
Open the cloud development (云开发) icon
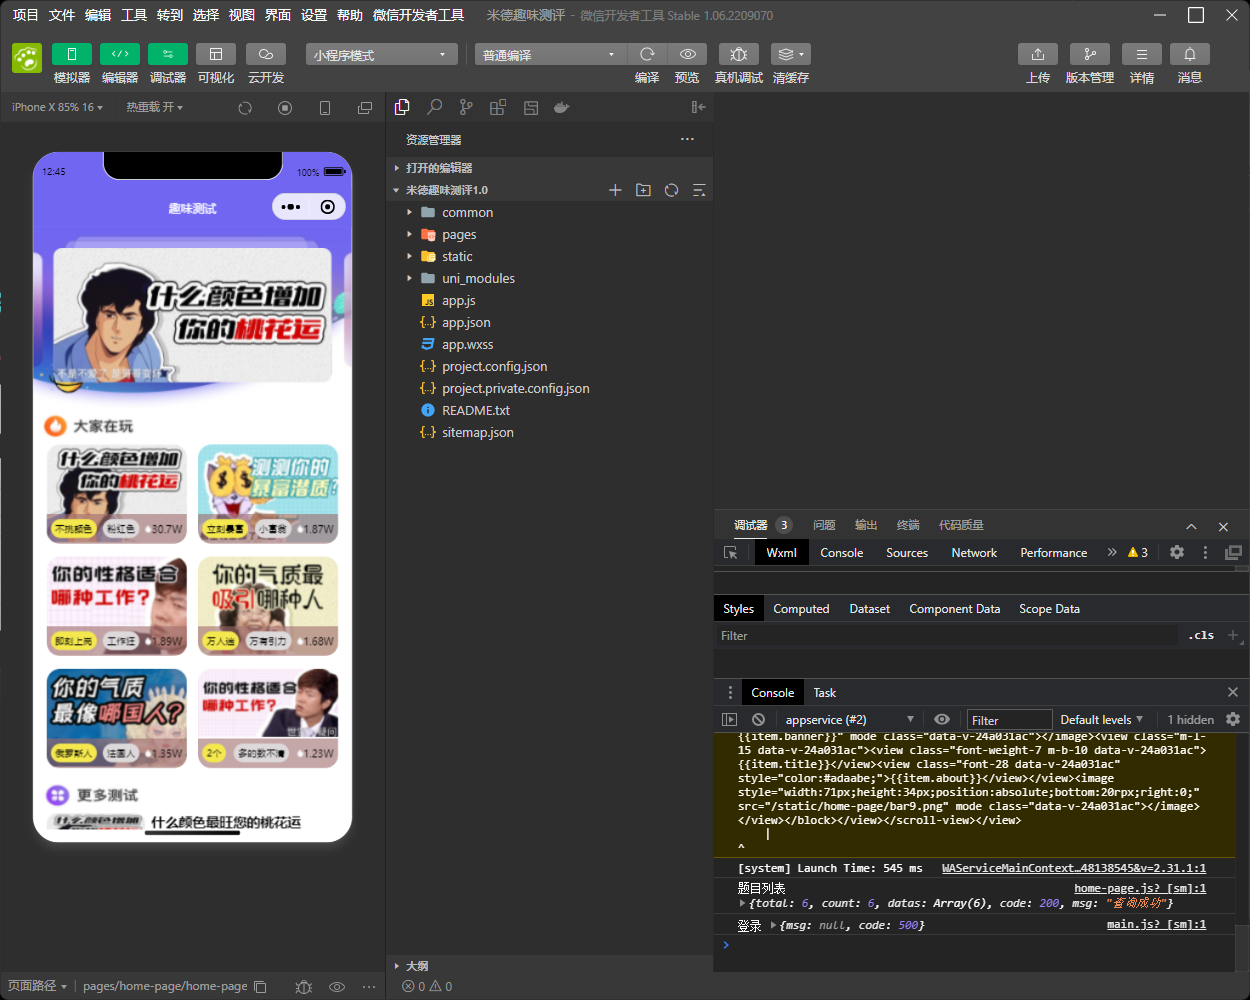point(265,54)
